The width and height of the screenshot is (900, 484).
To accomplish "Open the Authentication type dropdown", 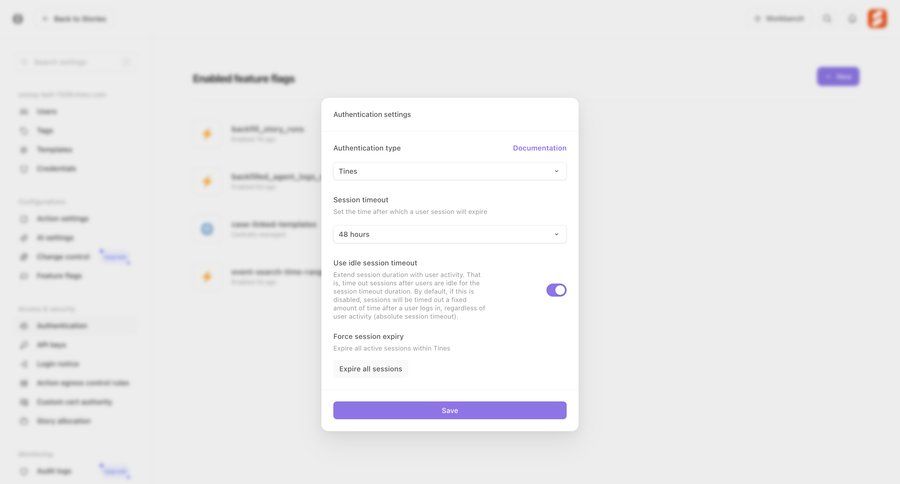I will [x=449, y=171].
